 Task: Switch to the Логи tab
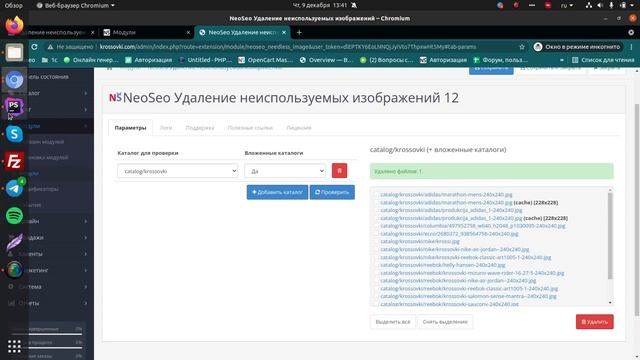point(166,128)
